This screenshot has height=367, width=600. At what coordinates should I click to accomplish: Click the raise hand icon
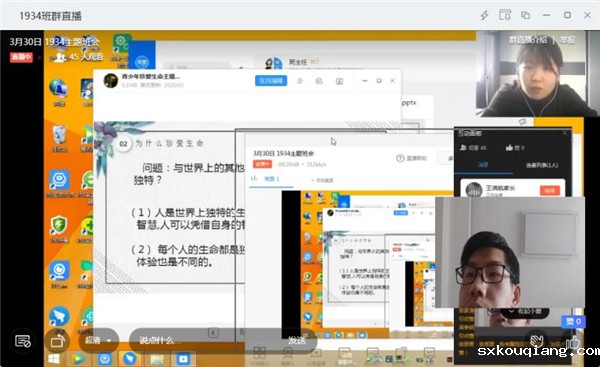(x=536, y=340)
